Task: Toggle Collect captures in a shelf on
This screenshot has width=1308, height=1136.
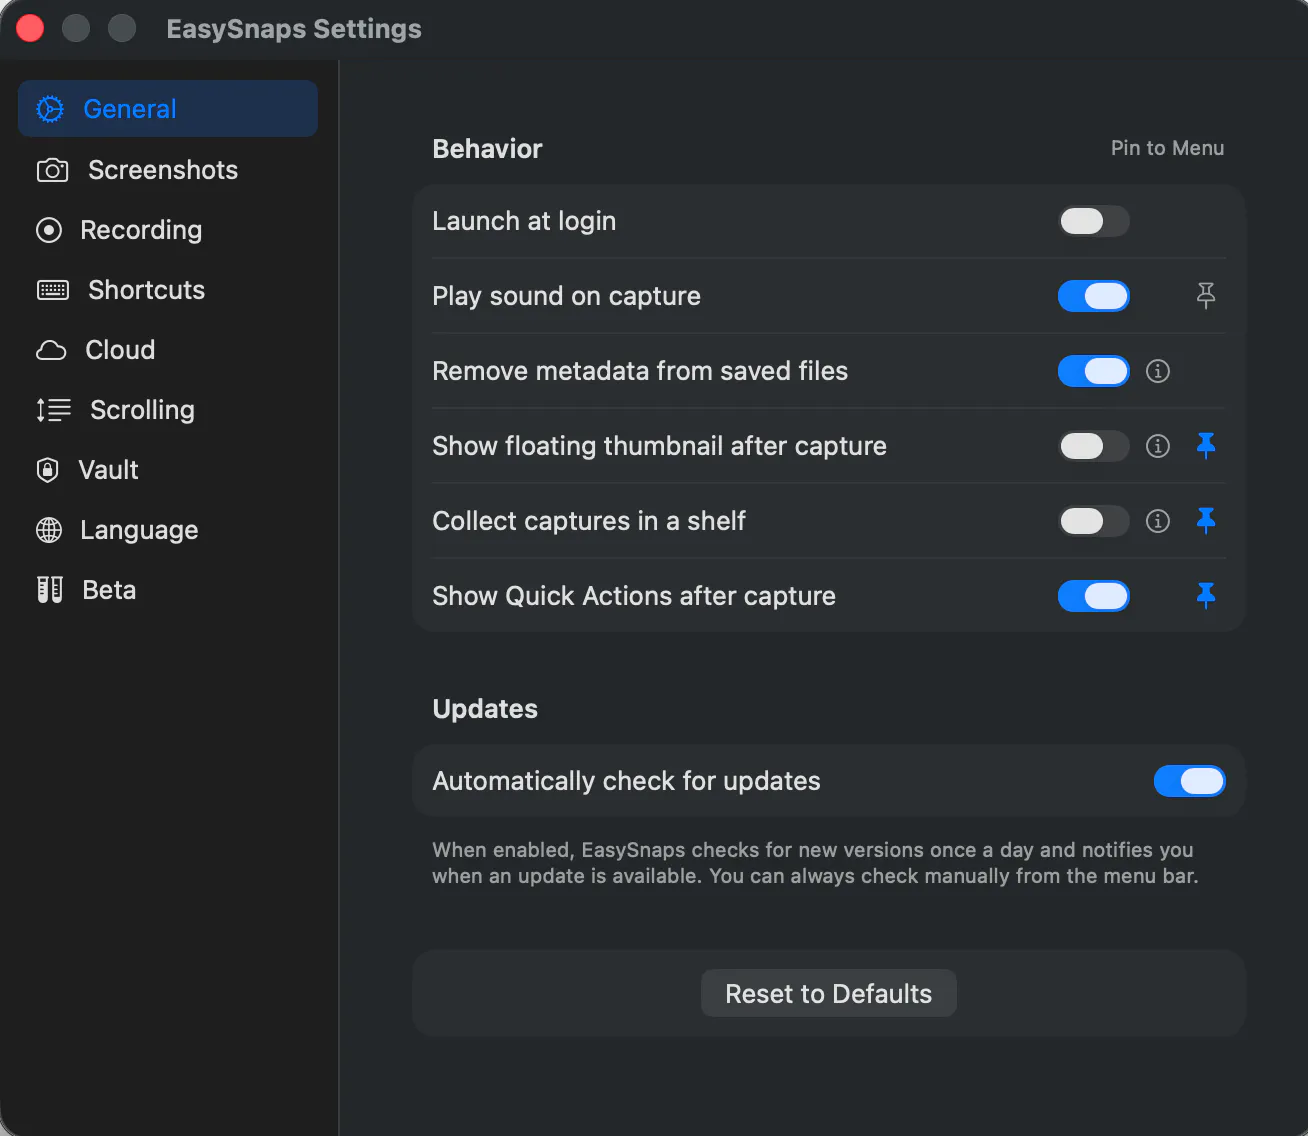Action: coord(1094,521)
